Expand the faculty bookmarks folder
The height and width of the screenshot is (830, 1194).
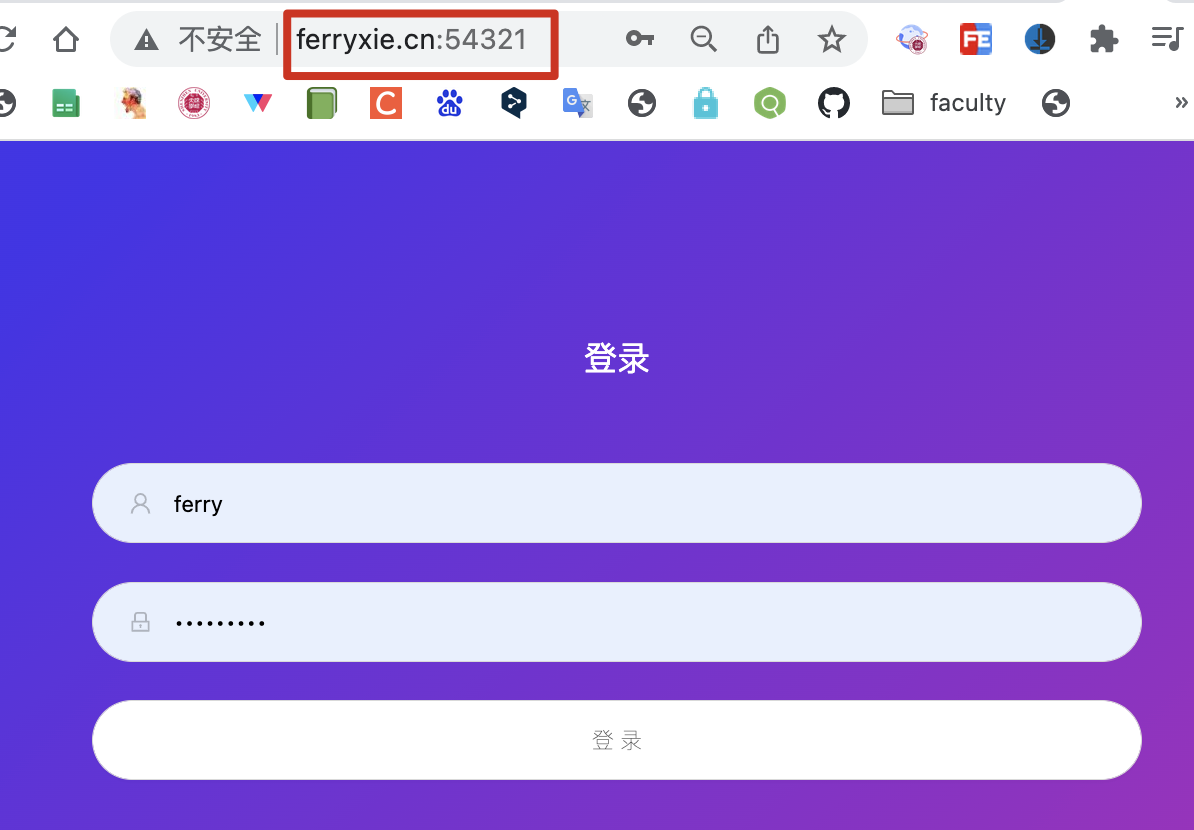tap(944, 103)
